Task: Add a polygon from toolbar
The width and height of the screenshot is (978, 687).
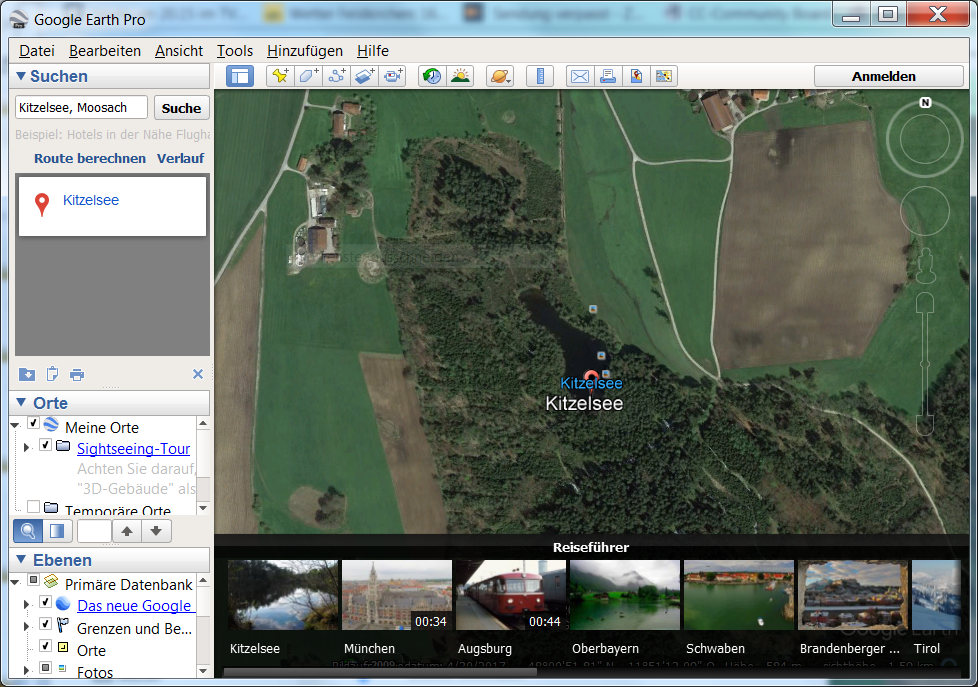Action: [x=309, y=76]
